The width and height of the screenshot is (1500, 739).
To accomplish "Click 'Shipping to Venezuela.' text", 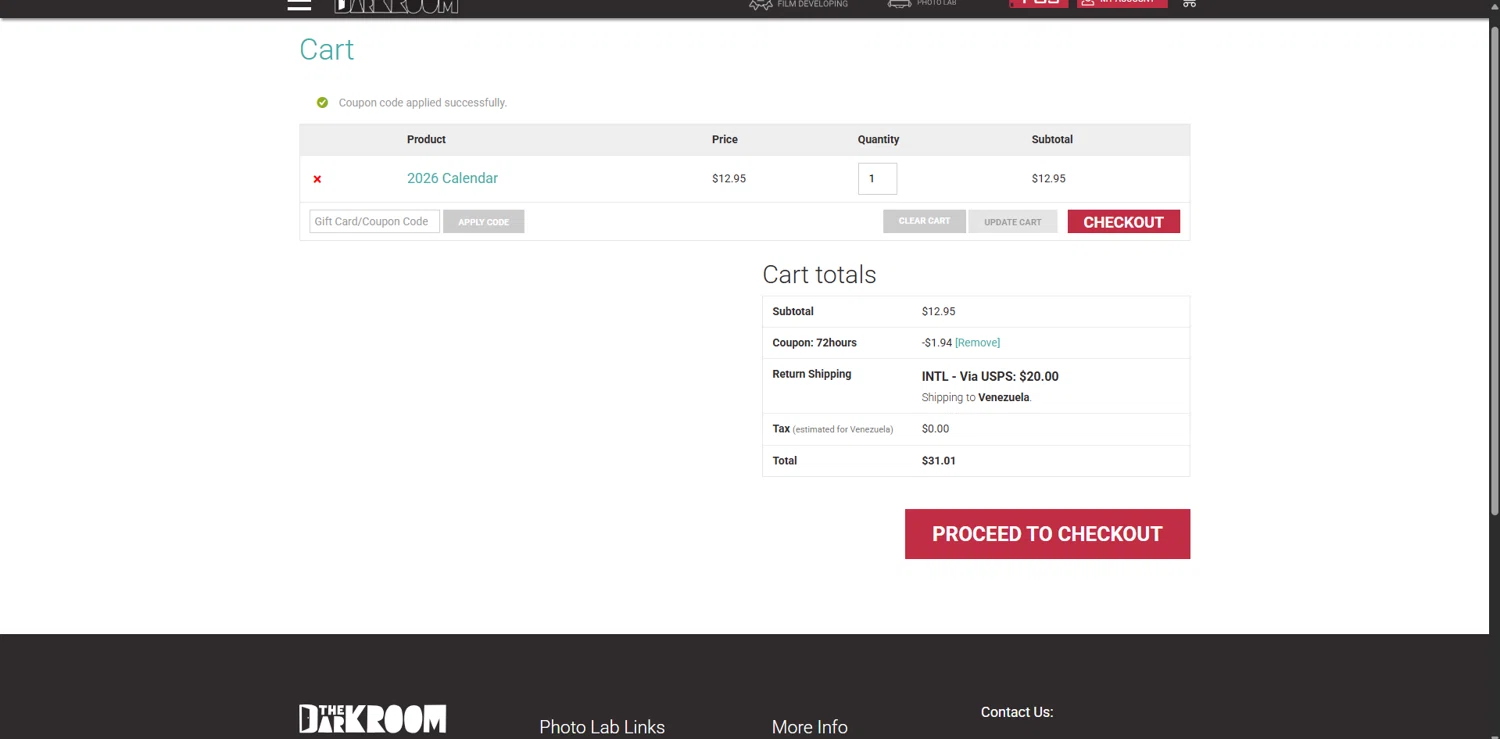I will click(976, 398).
